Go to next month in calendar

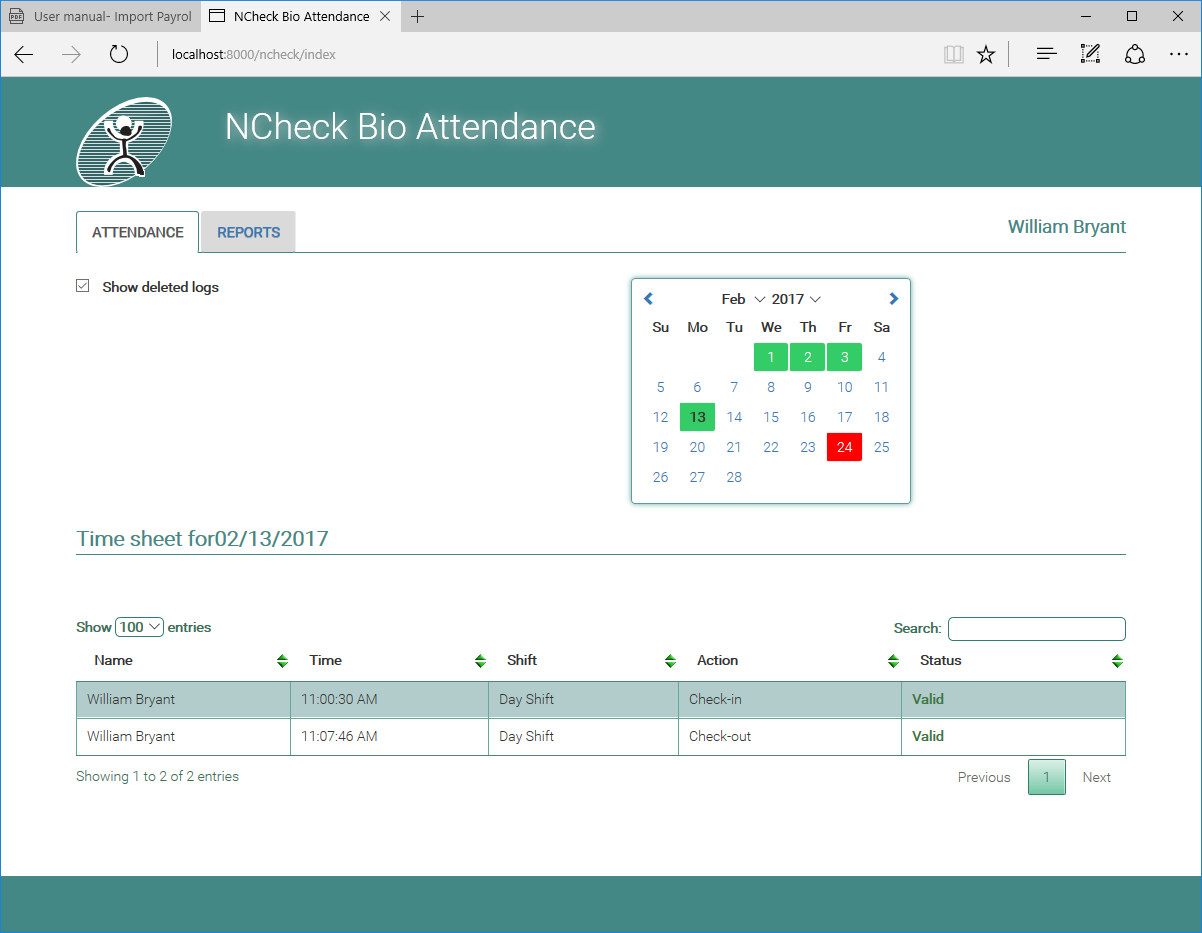(x=893, y=299)
